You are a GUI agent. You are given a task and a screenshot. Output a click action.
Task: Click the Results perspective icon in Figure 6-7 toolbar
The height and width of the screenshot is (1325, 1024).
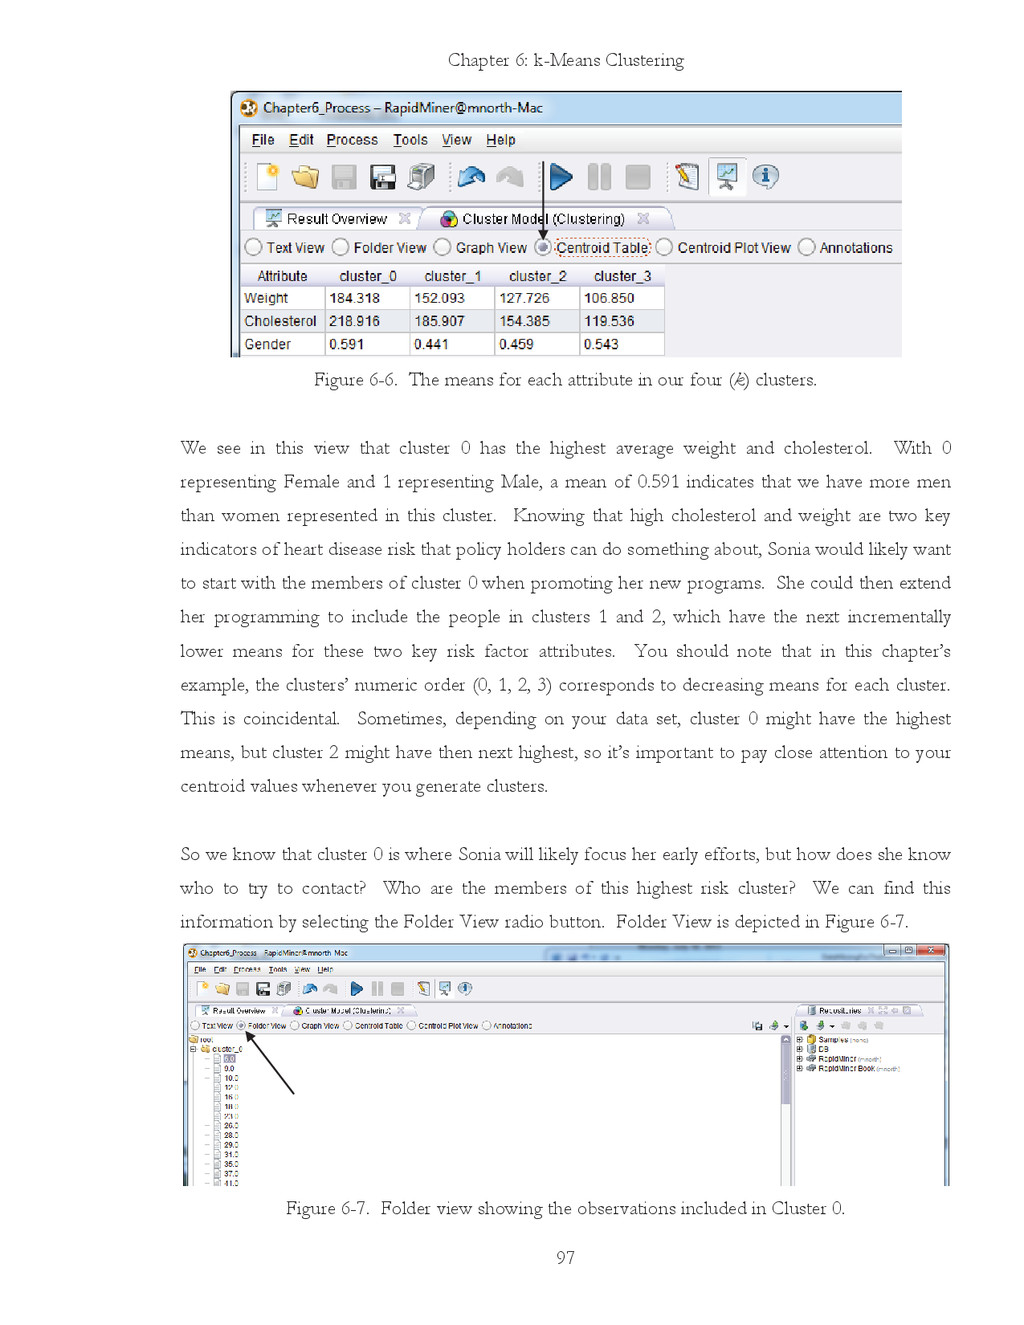444,988
